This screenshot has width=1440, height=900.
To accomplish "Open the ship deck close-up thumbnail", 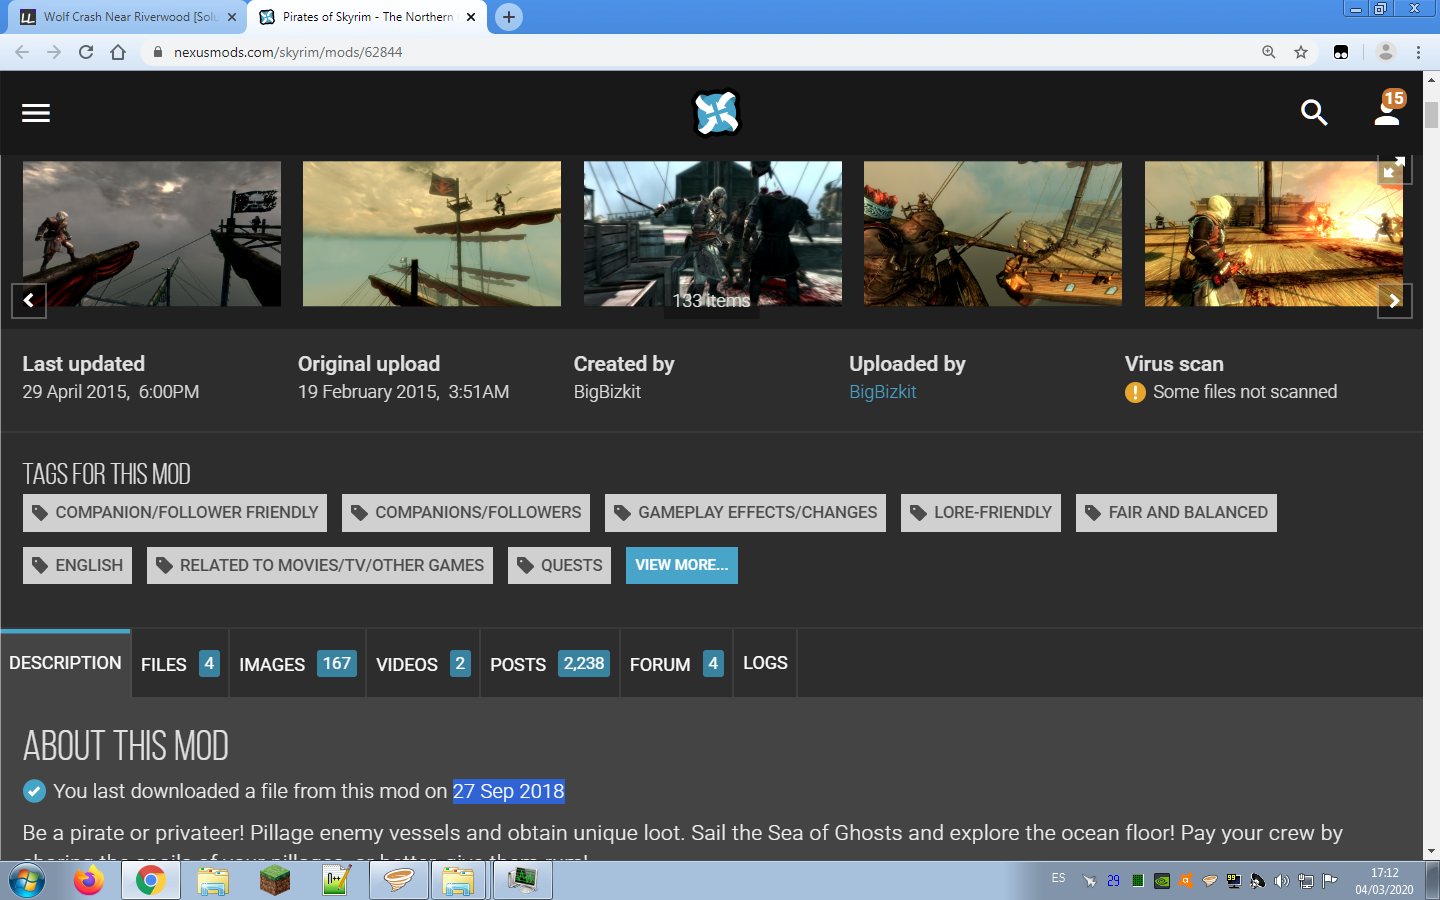I will click(993, 234).
